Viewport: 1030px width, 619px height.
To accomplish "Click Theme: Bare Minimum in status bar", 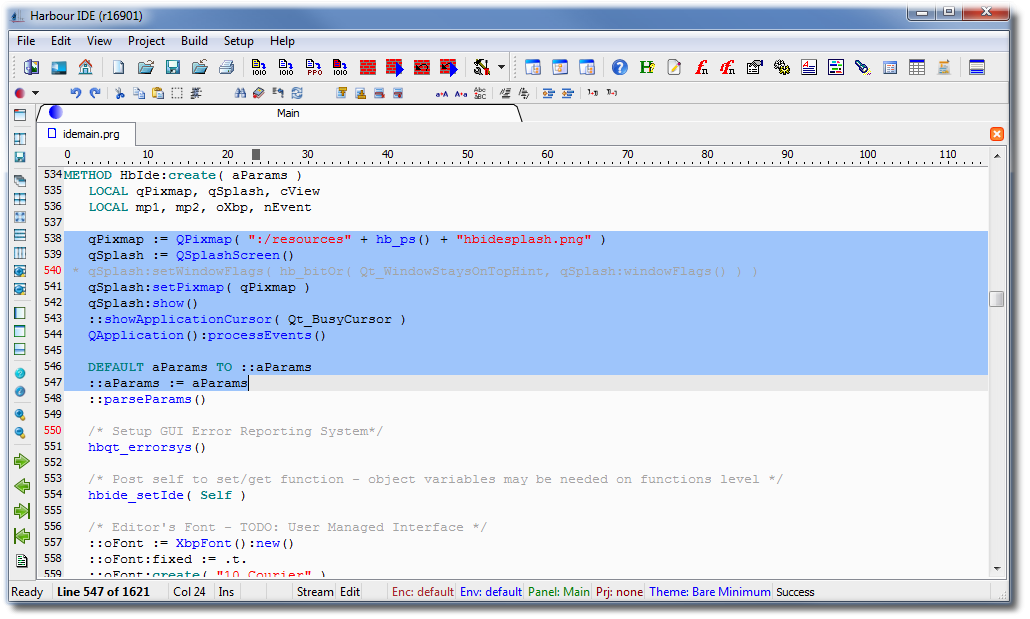I will click(709, 592).
